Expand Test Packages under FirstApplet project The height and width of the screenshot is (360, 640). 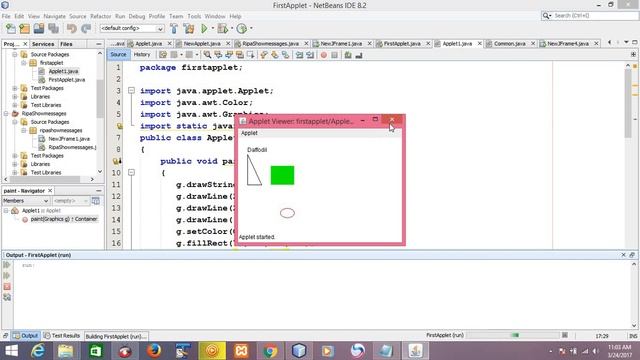[15, 88]
